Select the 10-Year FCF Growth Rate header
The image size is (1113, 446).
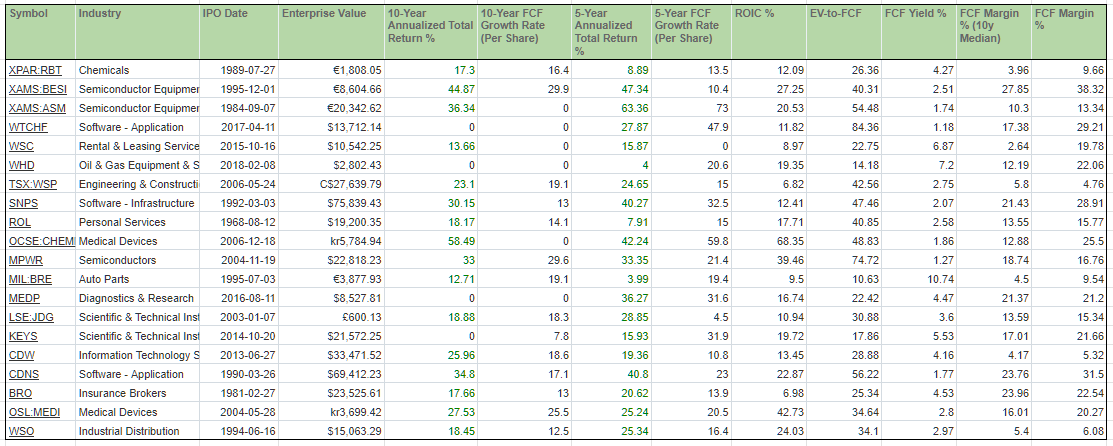pos(525,33)
